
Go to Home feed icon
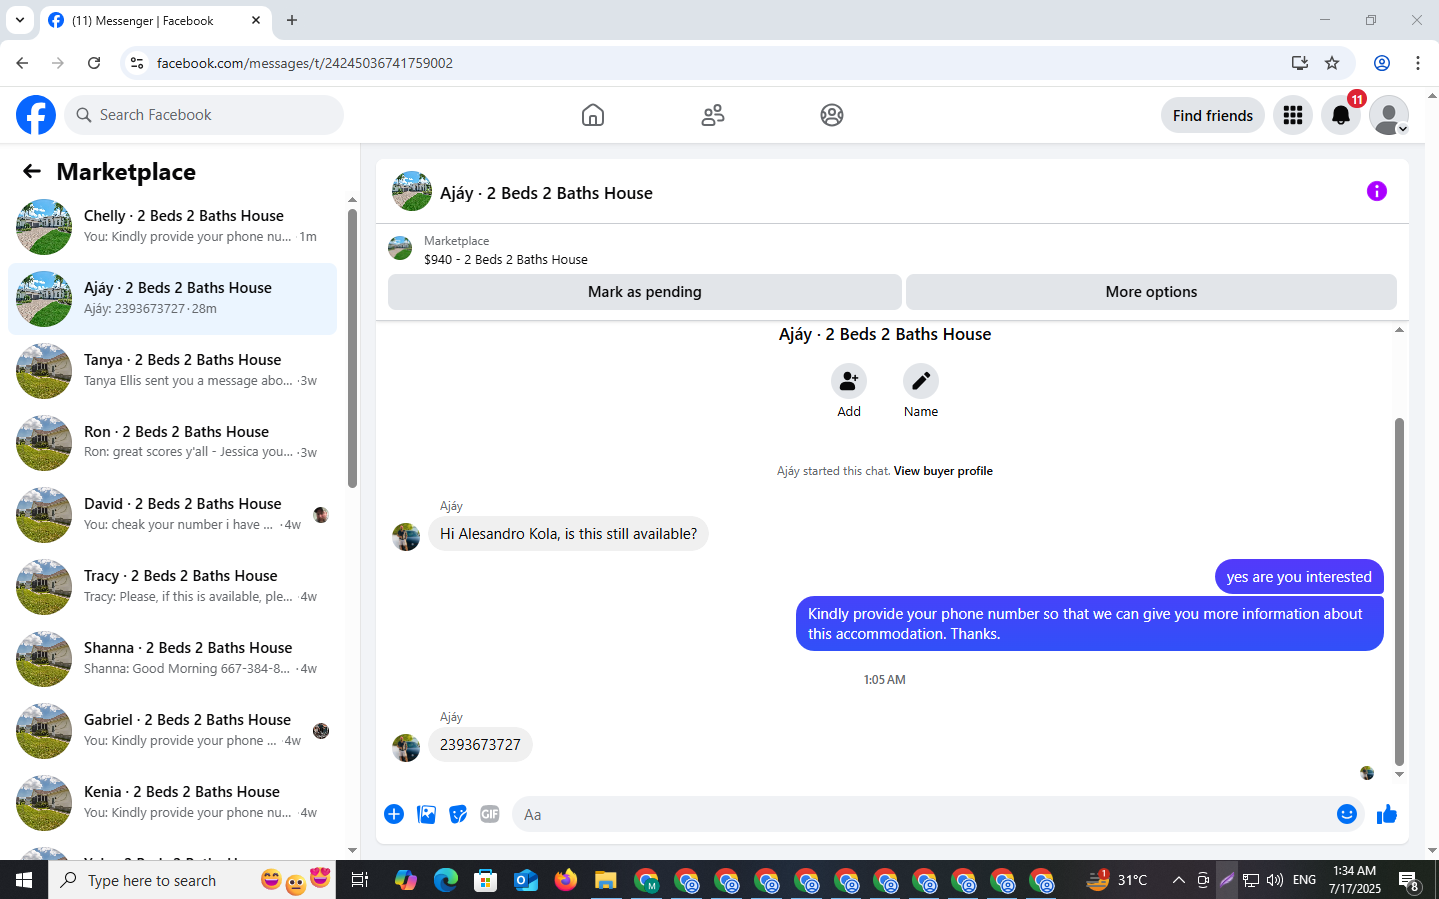[593, 115]
